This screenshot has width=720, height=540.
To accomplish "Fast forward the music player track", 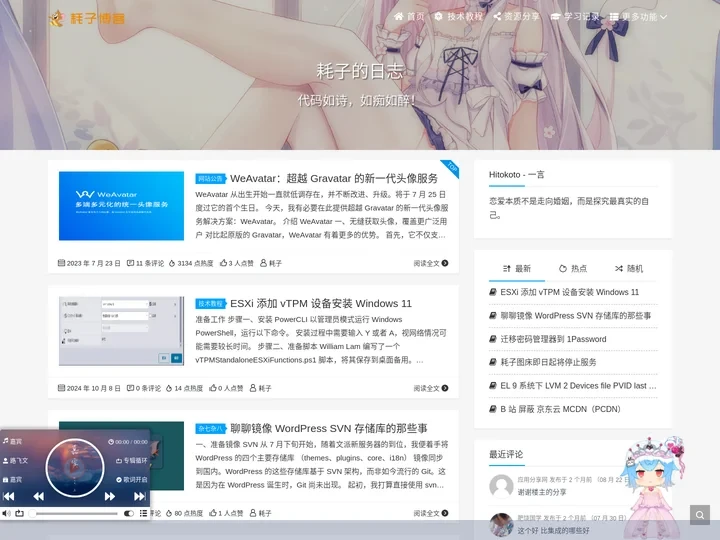I will point(110,496).
